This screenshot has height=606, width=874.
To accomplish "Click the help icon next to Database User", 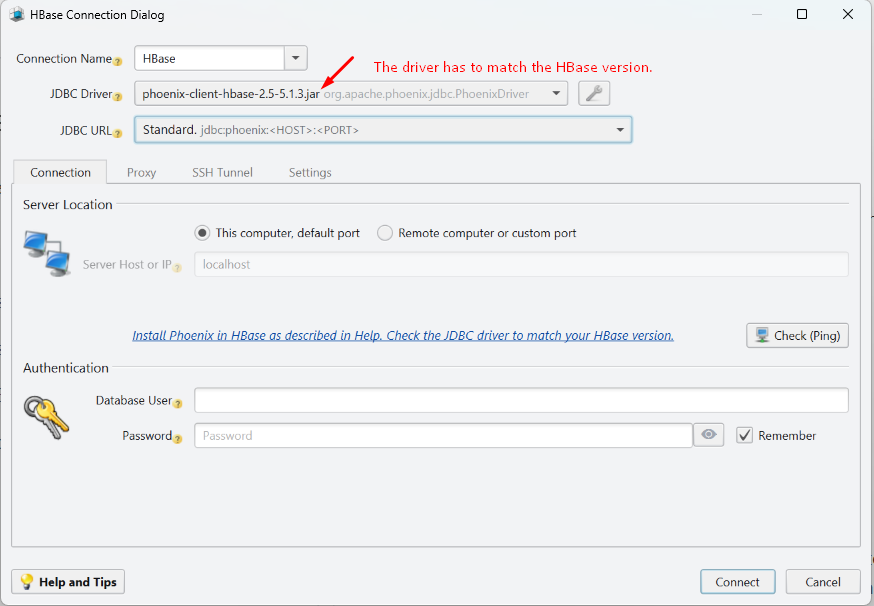I will click(176, 402).
